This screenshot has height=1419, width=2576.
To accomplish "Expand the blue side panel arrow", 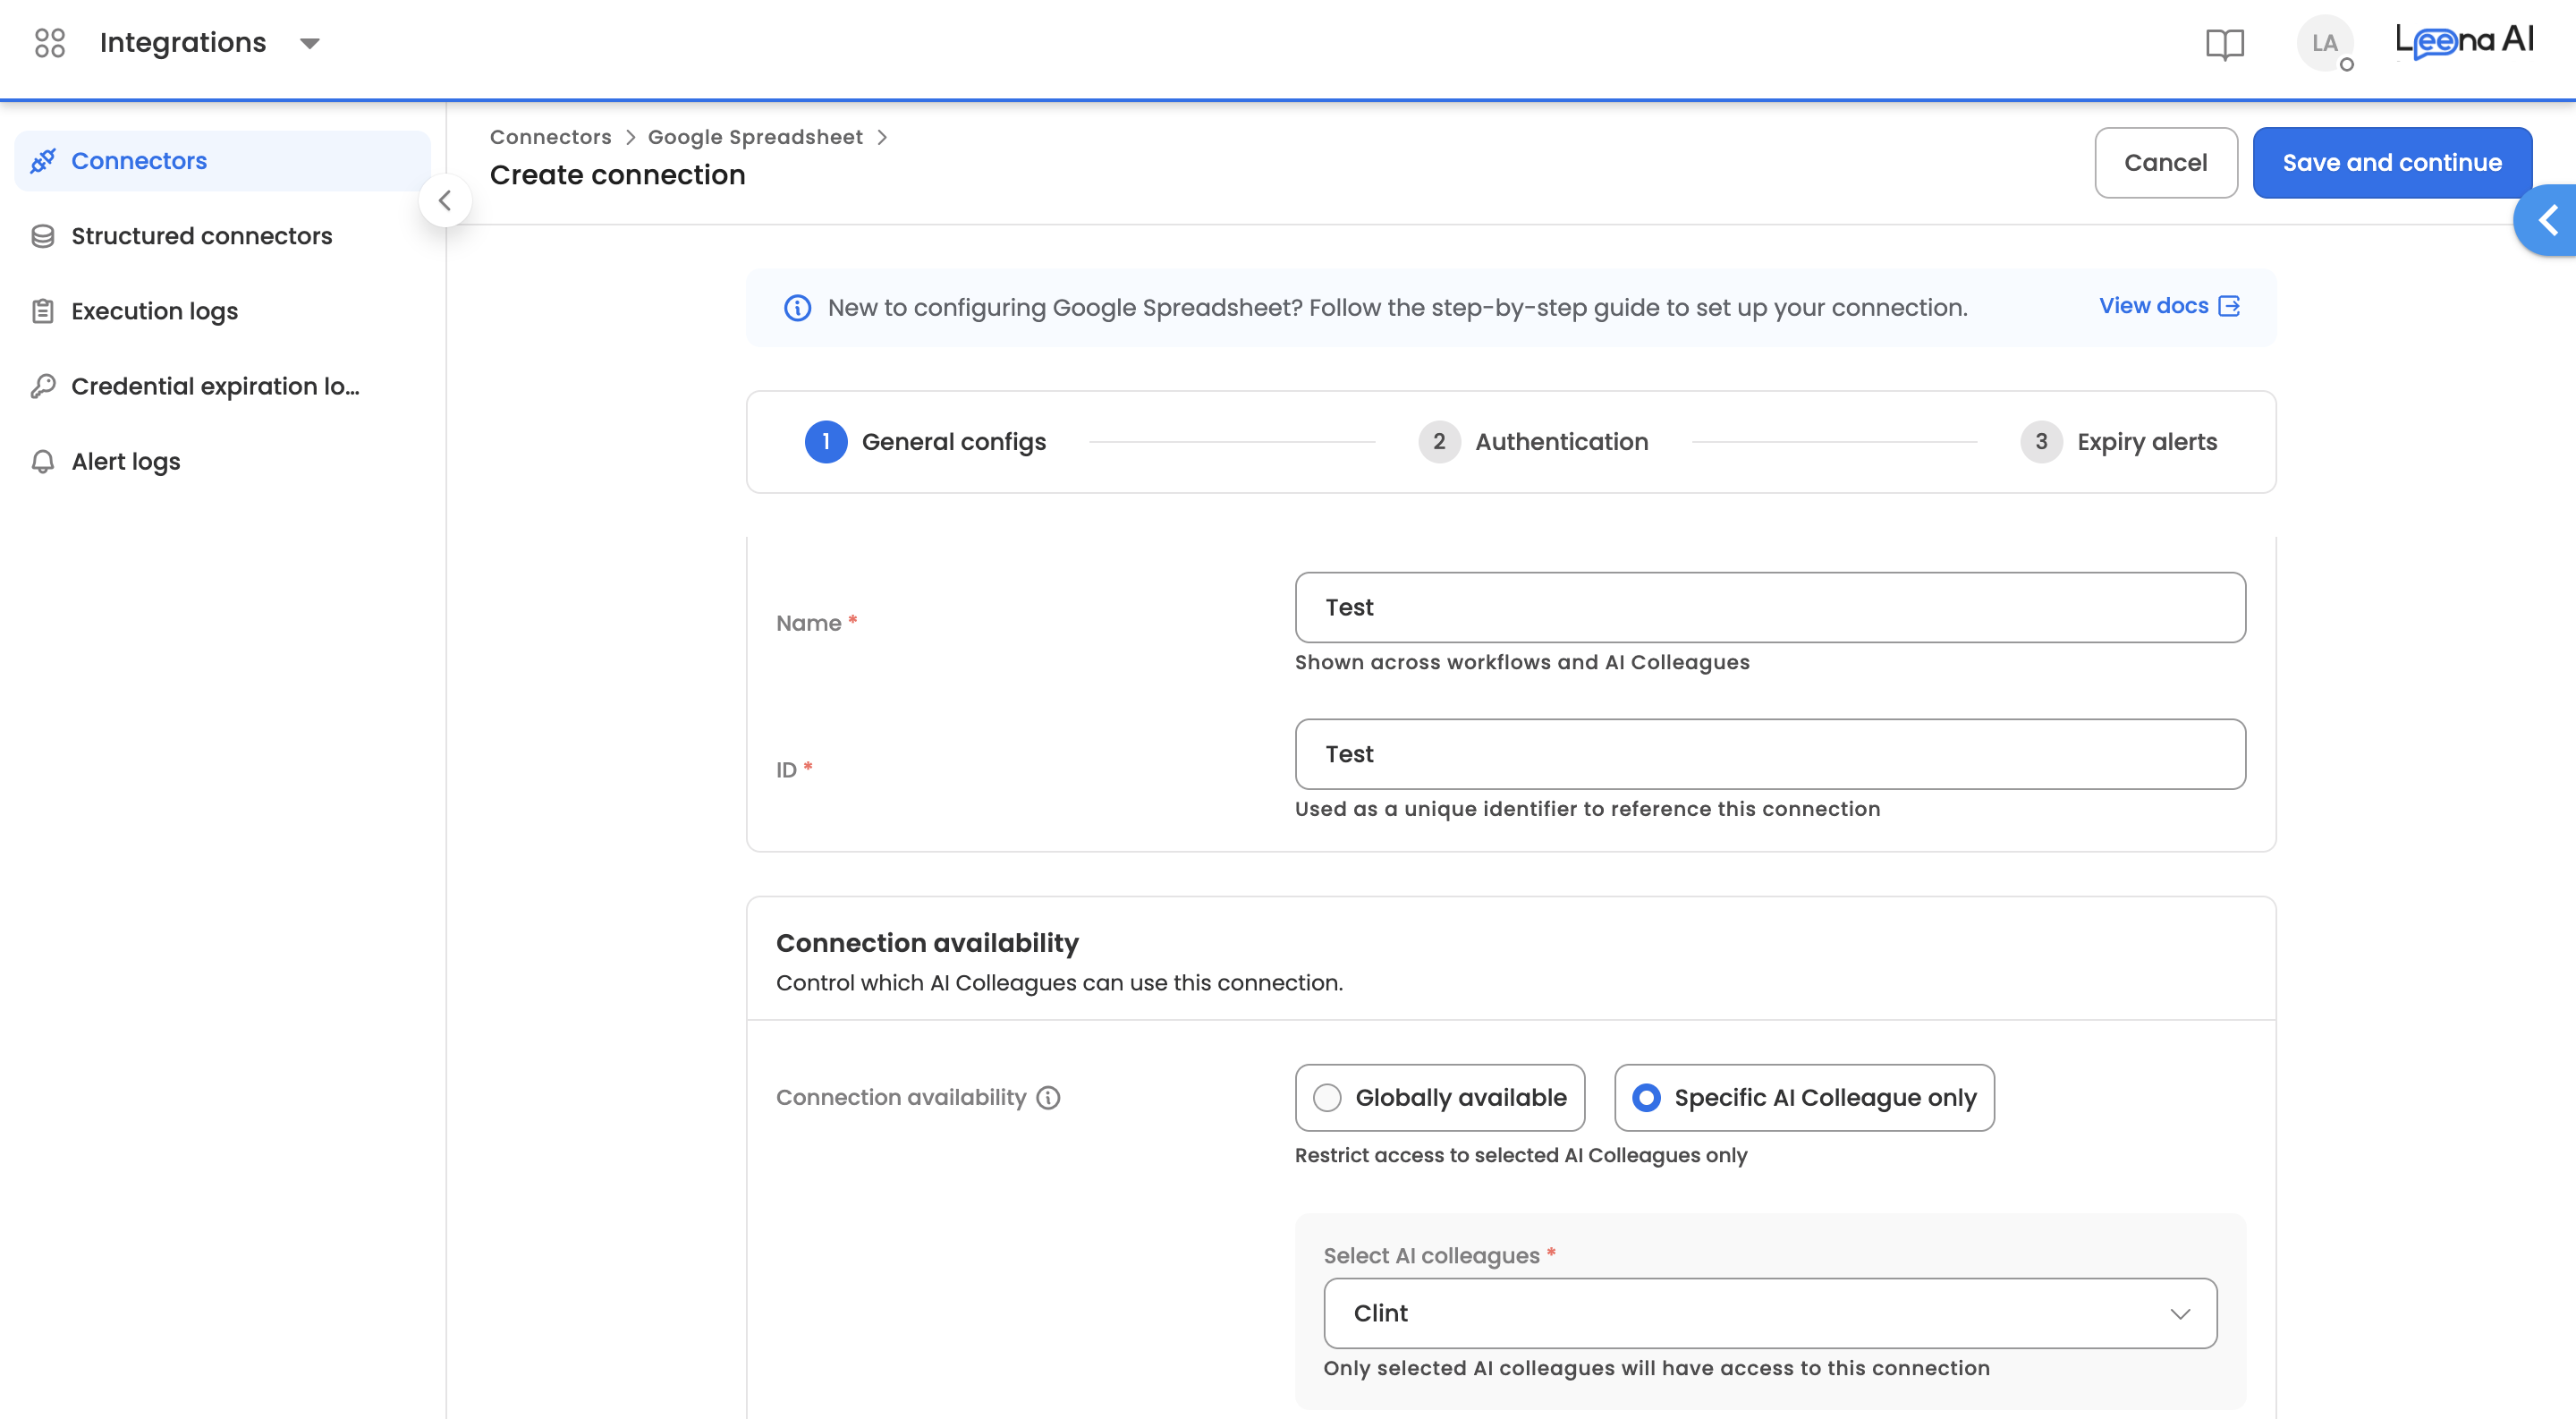I will 2547,220.
